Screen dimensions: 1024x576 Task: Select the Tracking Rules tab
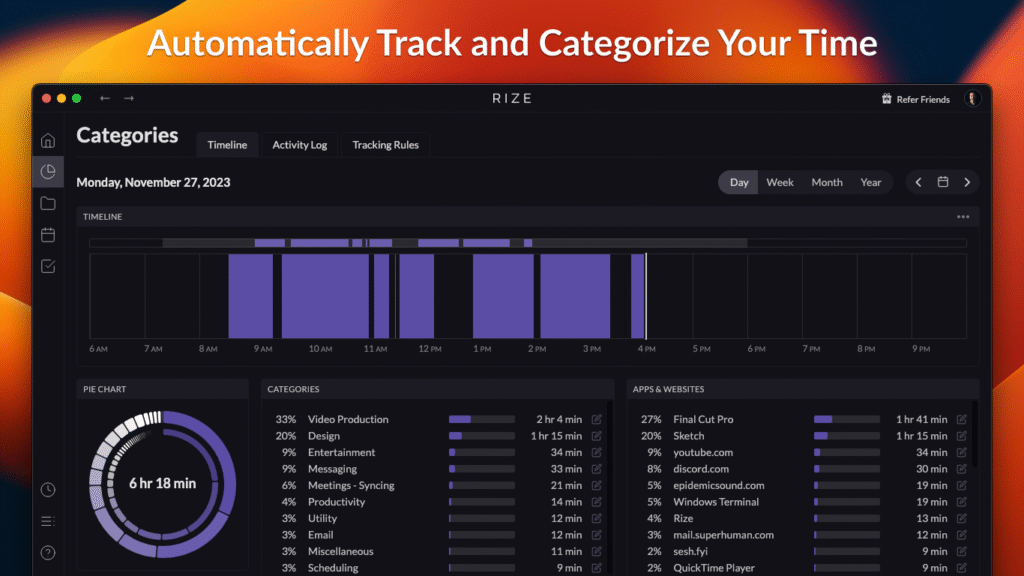(x=385, y=145)
